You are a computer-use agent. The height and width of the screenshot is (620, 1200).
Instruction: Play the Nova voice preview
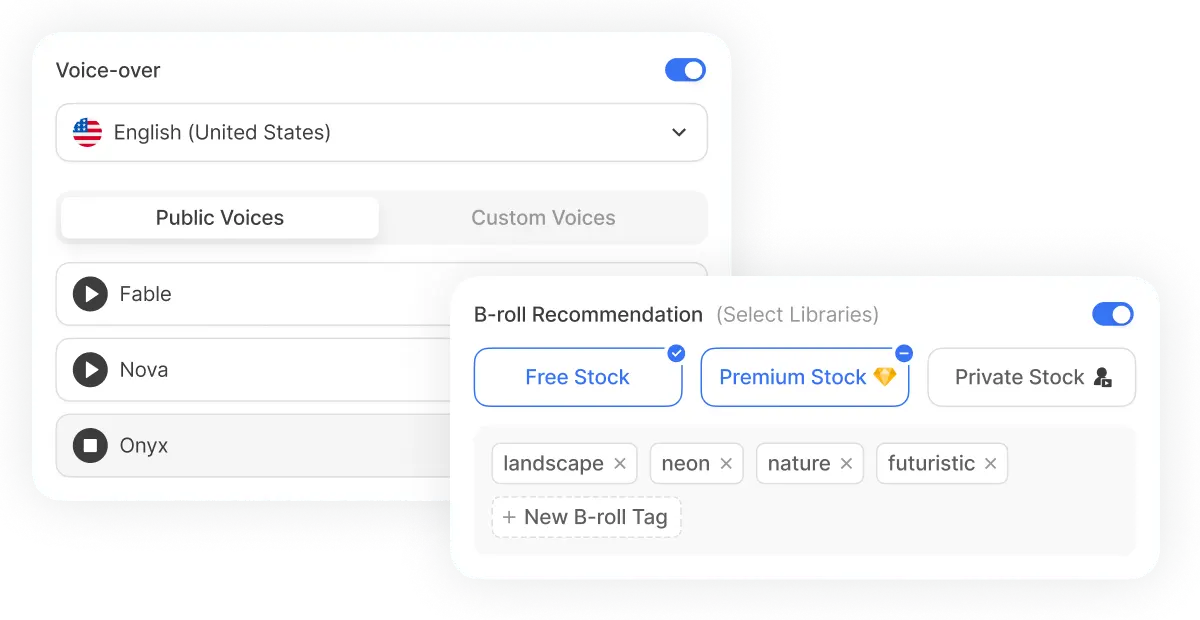[91, 370]
